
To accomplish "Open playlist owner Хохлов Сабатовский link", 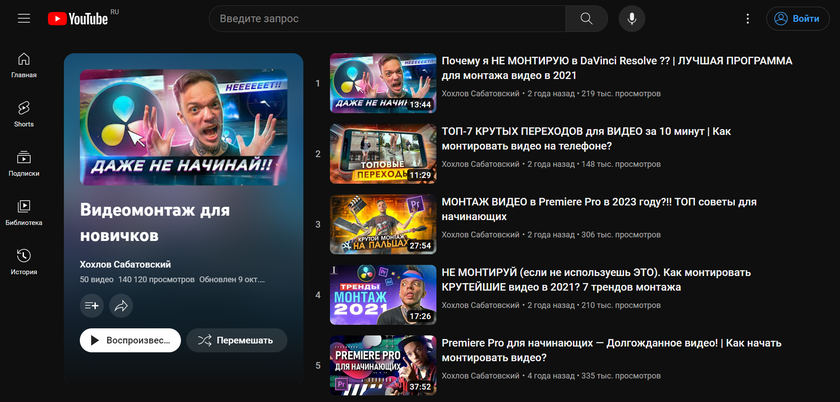I will pos(125,264).
